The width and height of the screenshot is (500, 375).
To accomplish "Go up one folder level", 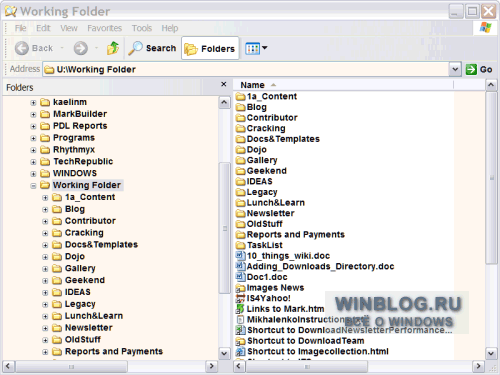I will click(113, 48).
